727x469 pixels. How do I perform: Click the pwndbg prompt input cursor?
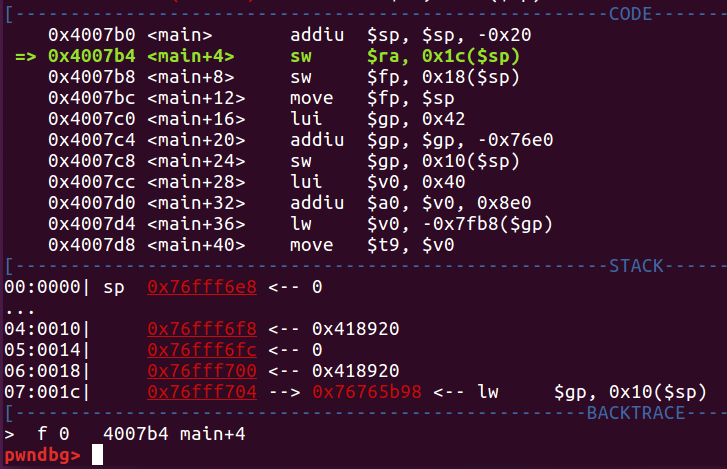point(97,455)
